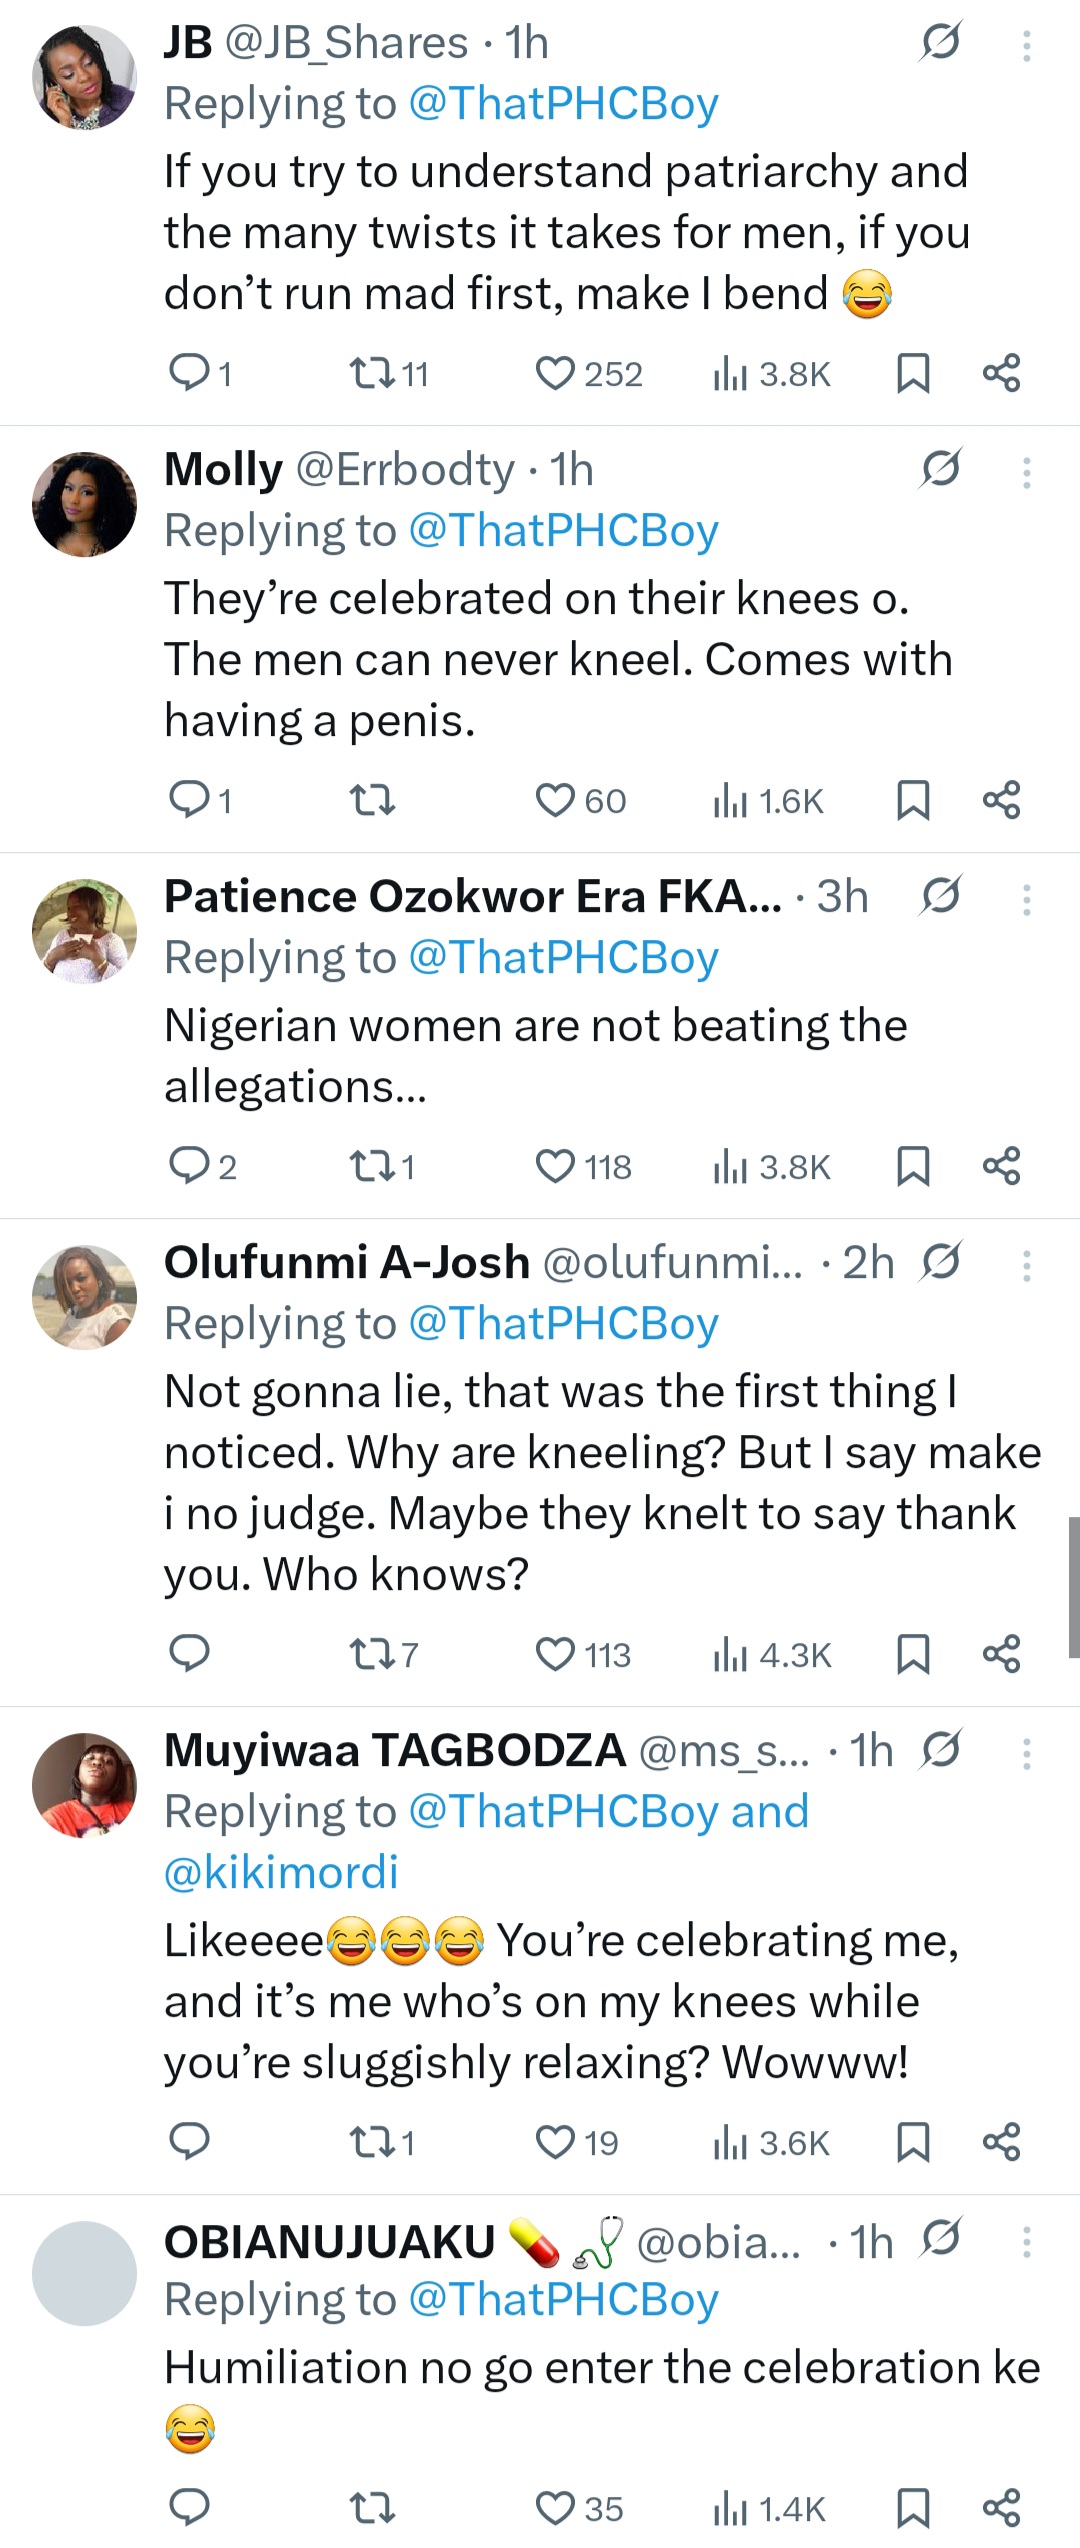Open more options for JB's tweet
The image size is (1080, 2548).
tap(1026, 45)
